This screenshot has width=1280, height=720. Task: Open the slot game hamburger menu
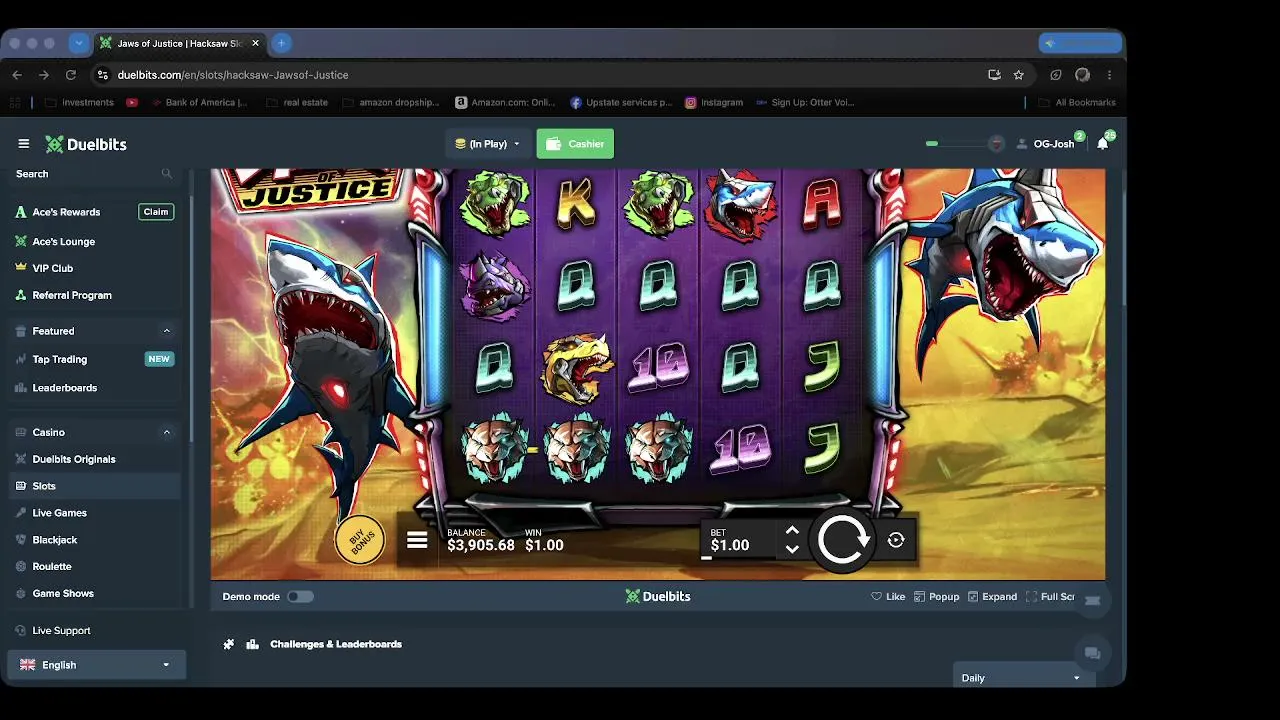pos(417,541)
